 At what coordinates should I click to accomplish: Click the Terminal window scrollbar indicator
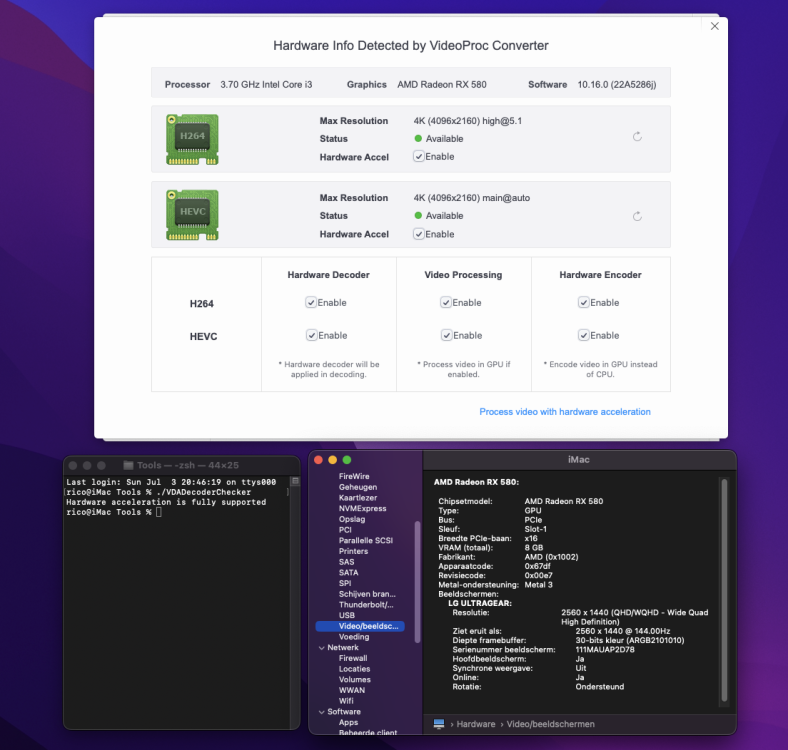click(x=296, y=481)
